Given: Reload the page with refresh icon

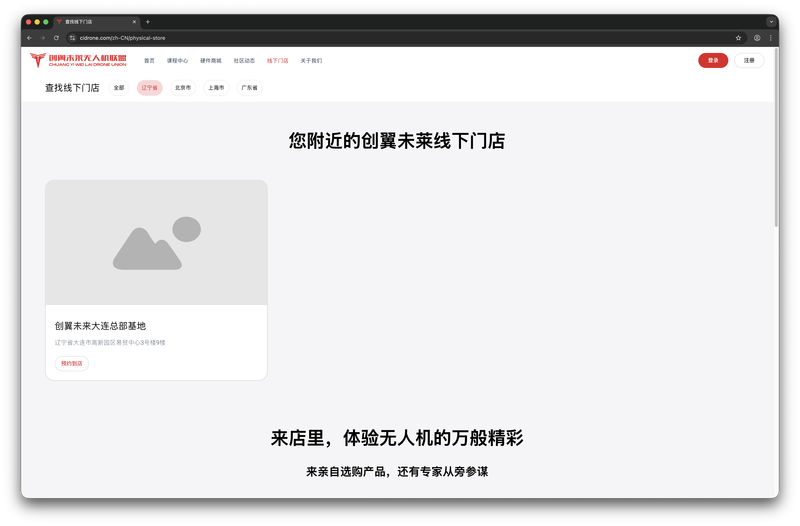Looking at the screenshot, I should tap(56, 38).
